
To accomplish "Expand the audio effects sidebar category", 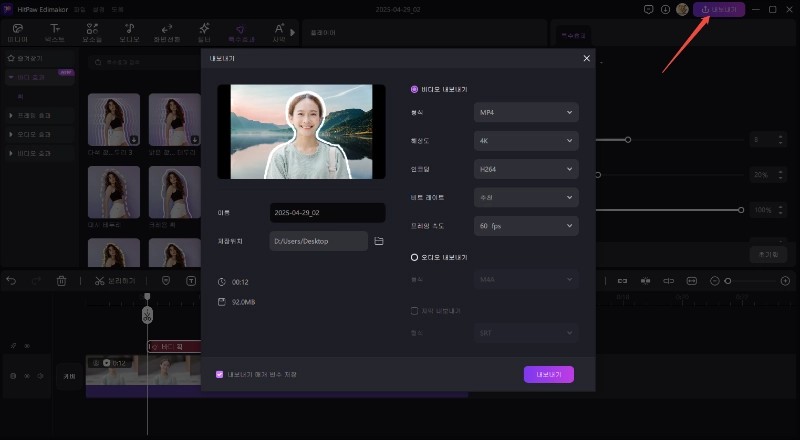I will tap(40, 134).
